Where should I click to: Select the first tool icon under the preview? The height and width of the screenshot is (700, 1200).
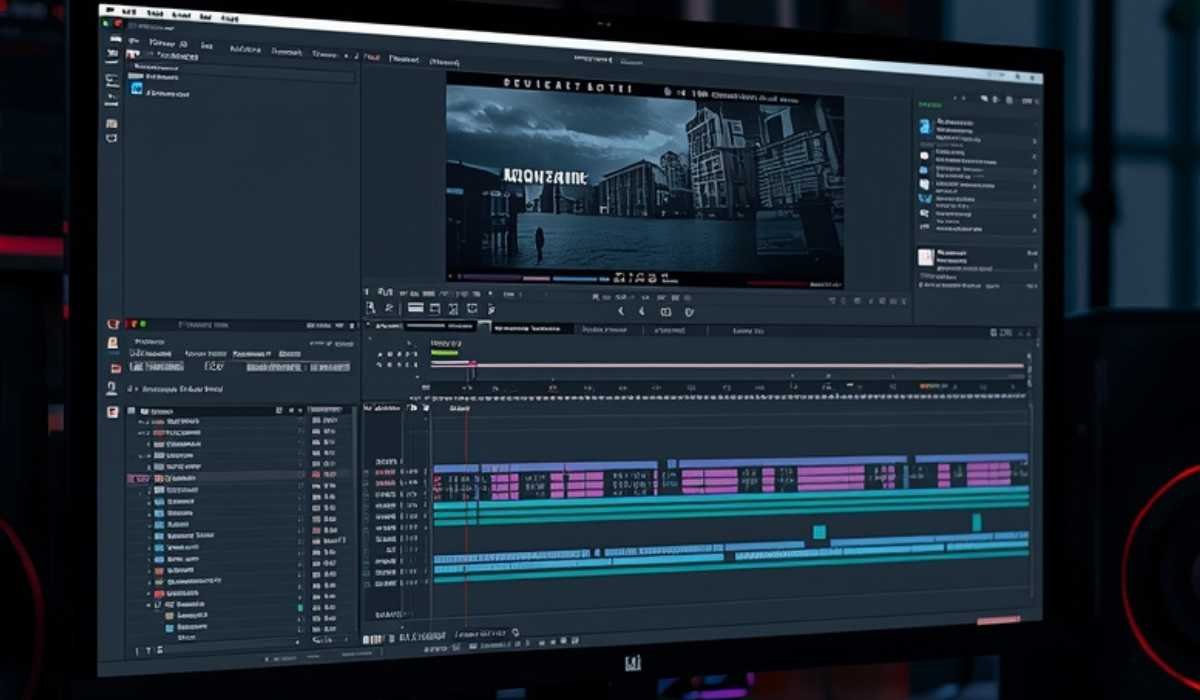click(371, 309)
